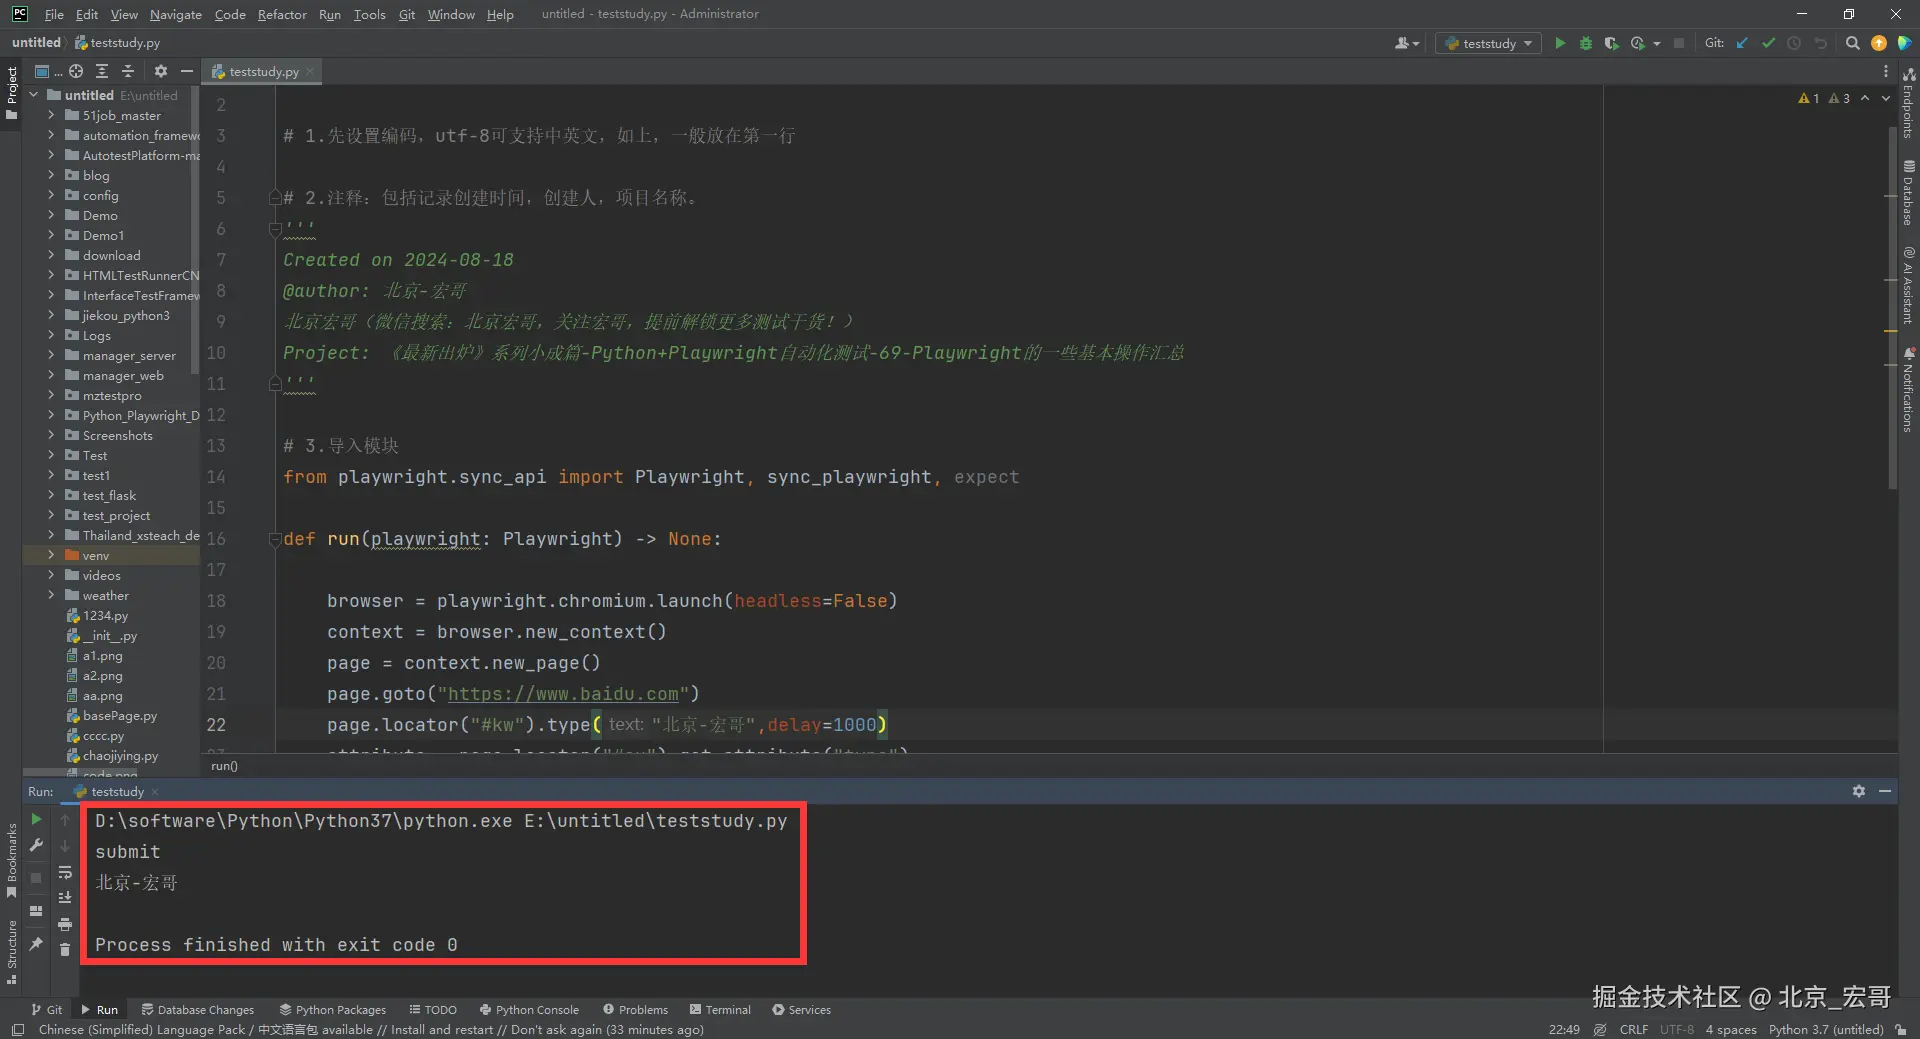
Task: Expand all in Project panel
Action: tap(102, 71)
